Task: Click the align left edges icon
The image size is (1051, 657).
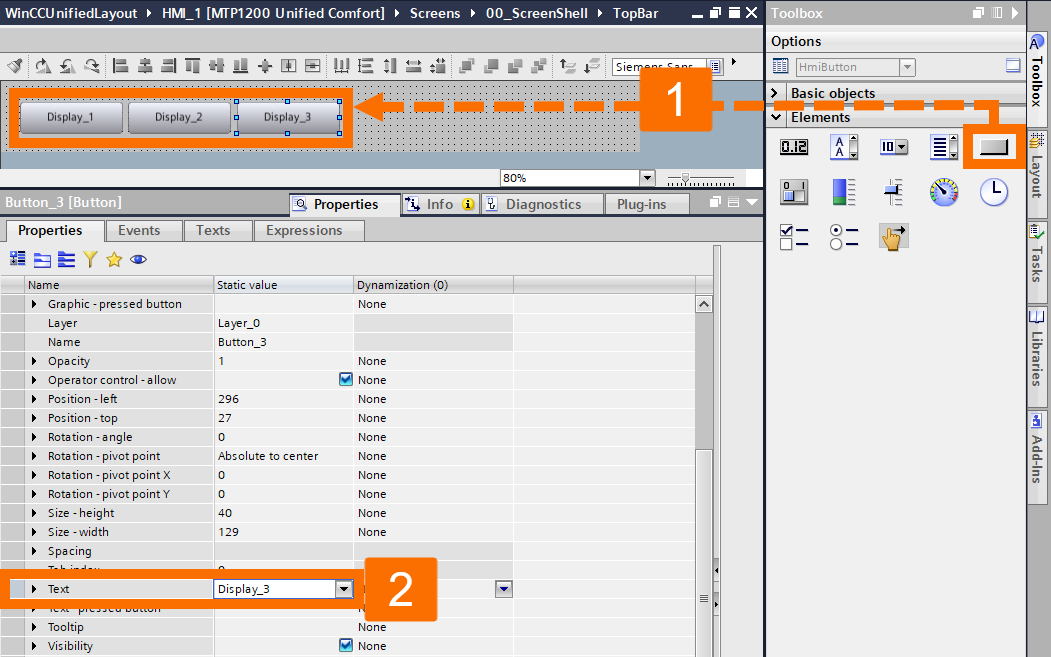Action: tap(121, 66)
